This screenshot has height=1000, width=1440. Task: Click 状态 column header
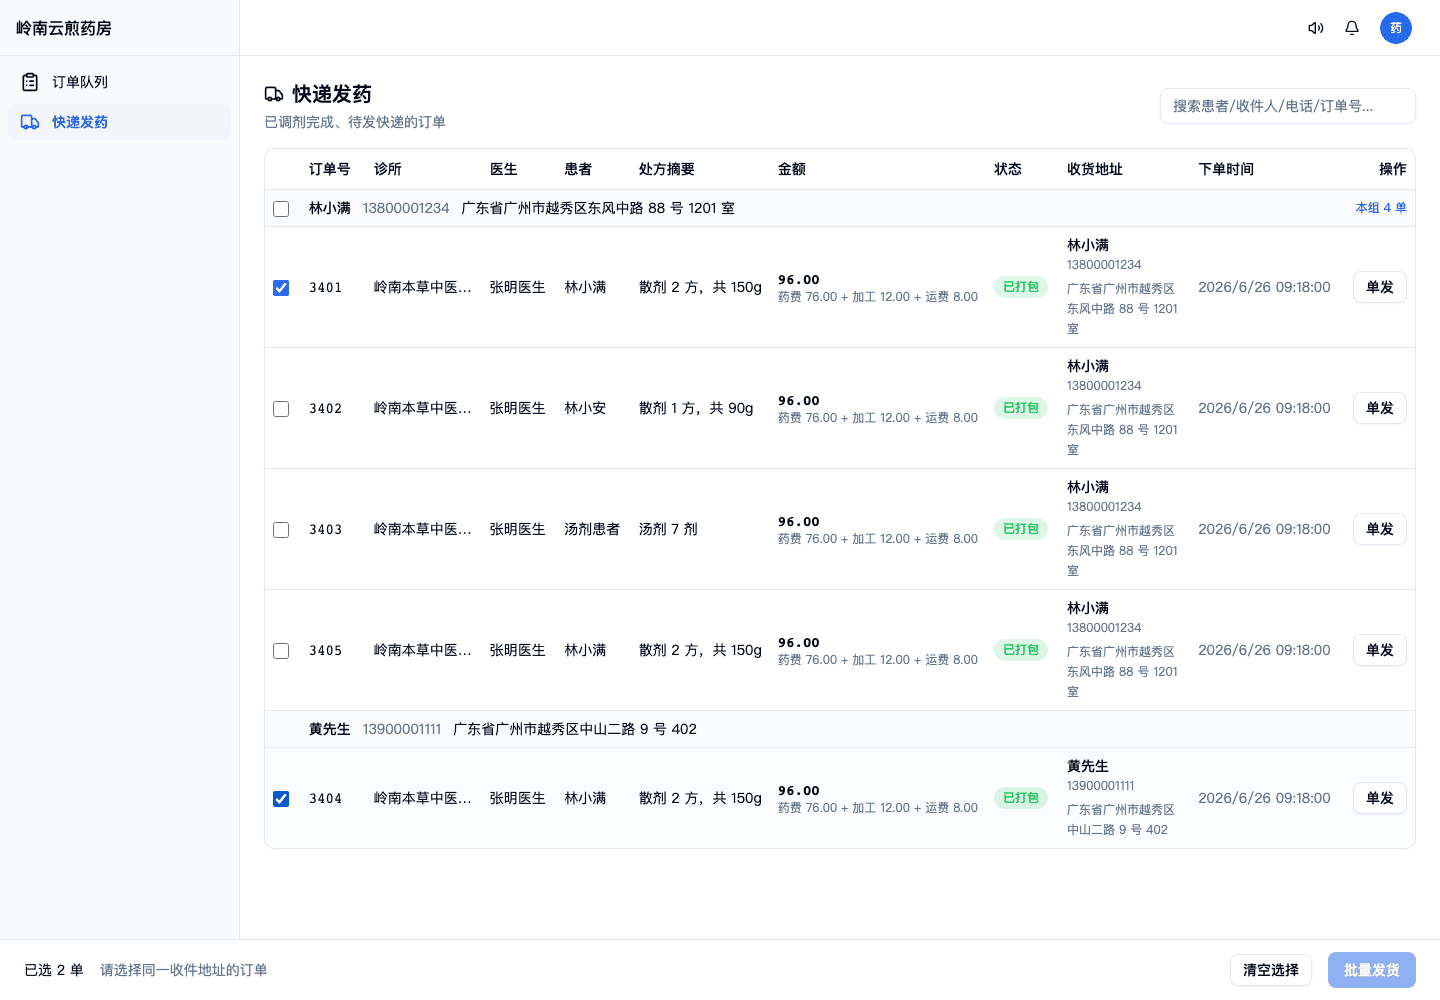coord(1008,169)
